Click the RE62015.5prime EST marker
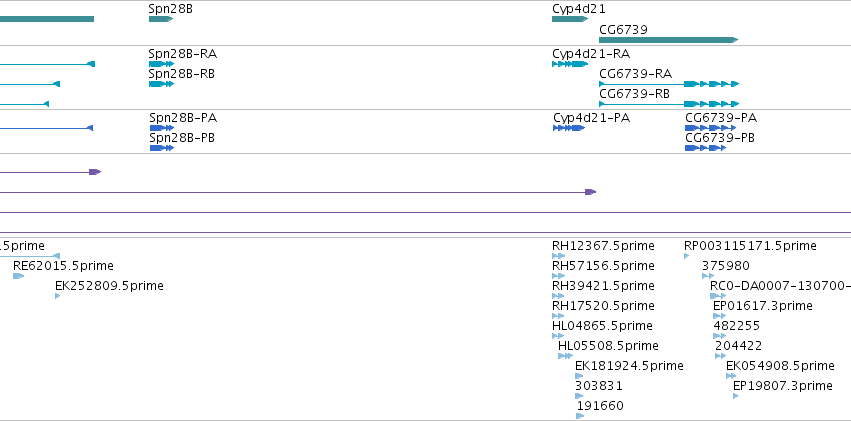The height and width of the screenshot is (421, 851). pyautogui.click(x=18, y=276)
